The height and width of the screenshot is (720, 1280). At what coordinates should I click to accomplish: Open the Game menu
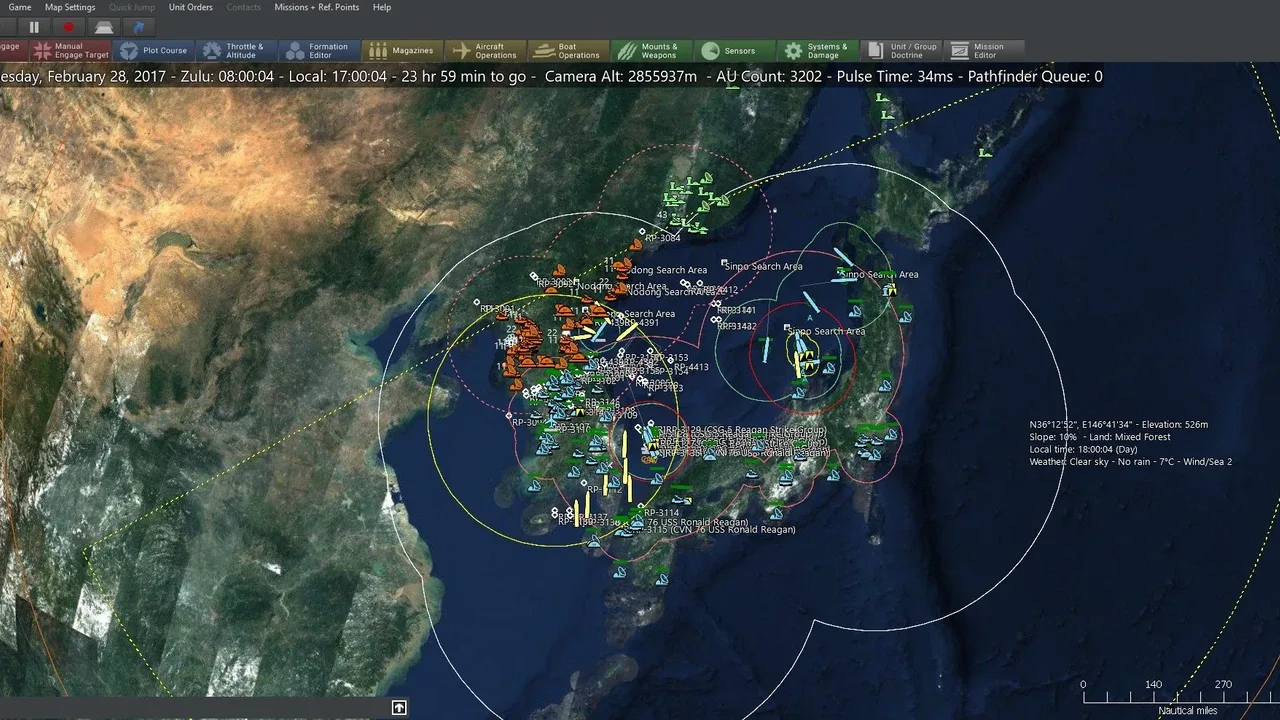click(x=20, y=7)
